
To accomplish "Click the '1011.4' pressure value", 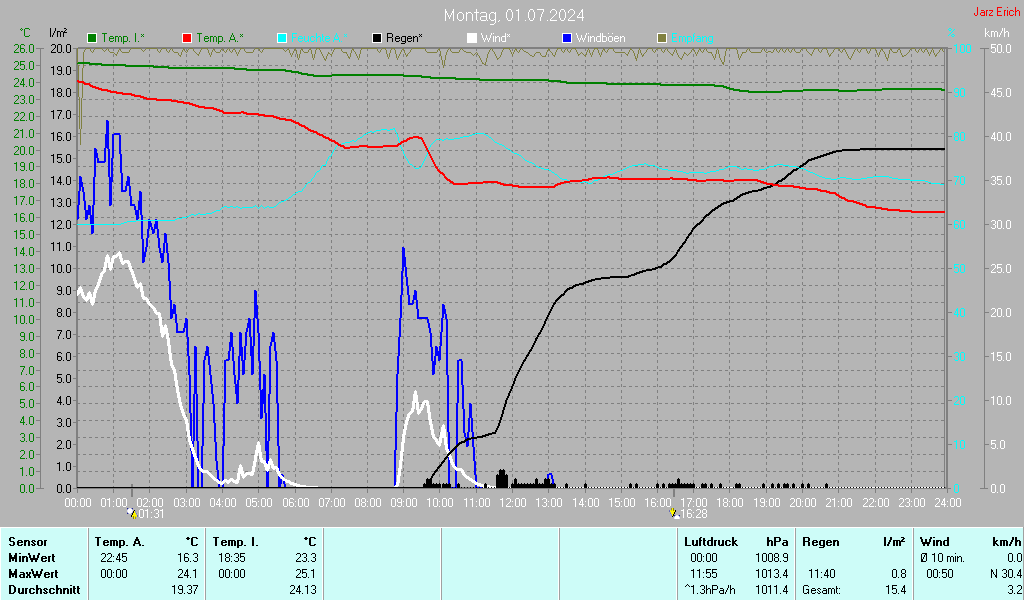I will (772, 590).
